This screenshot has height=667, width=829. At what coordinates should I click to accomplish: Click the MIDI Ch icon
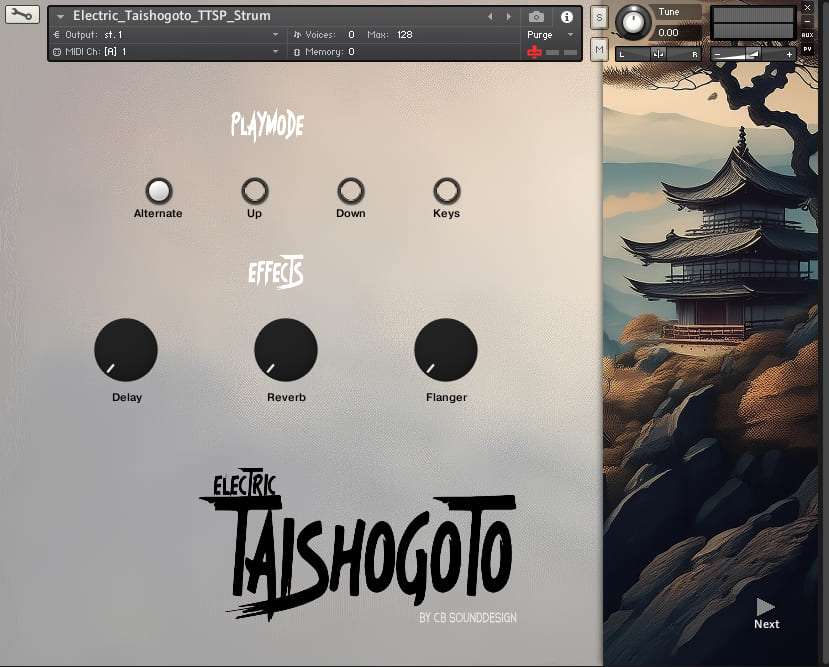[57, 52]
